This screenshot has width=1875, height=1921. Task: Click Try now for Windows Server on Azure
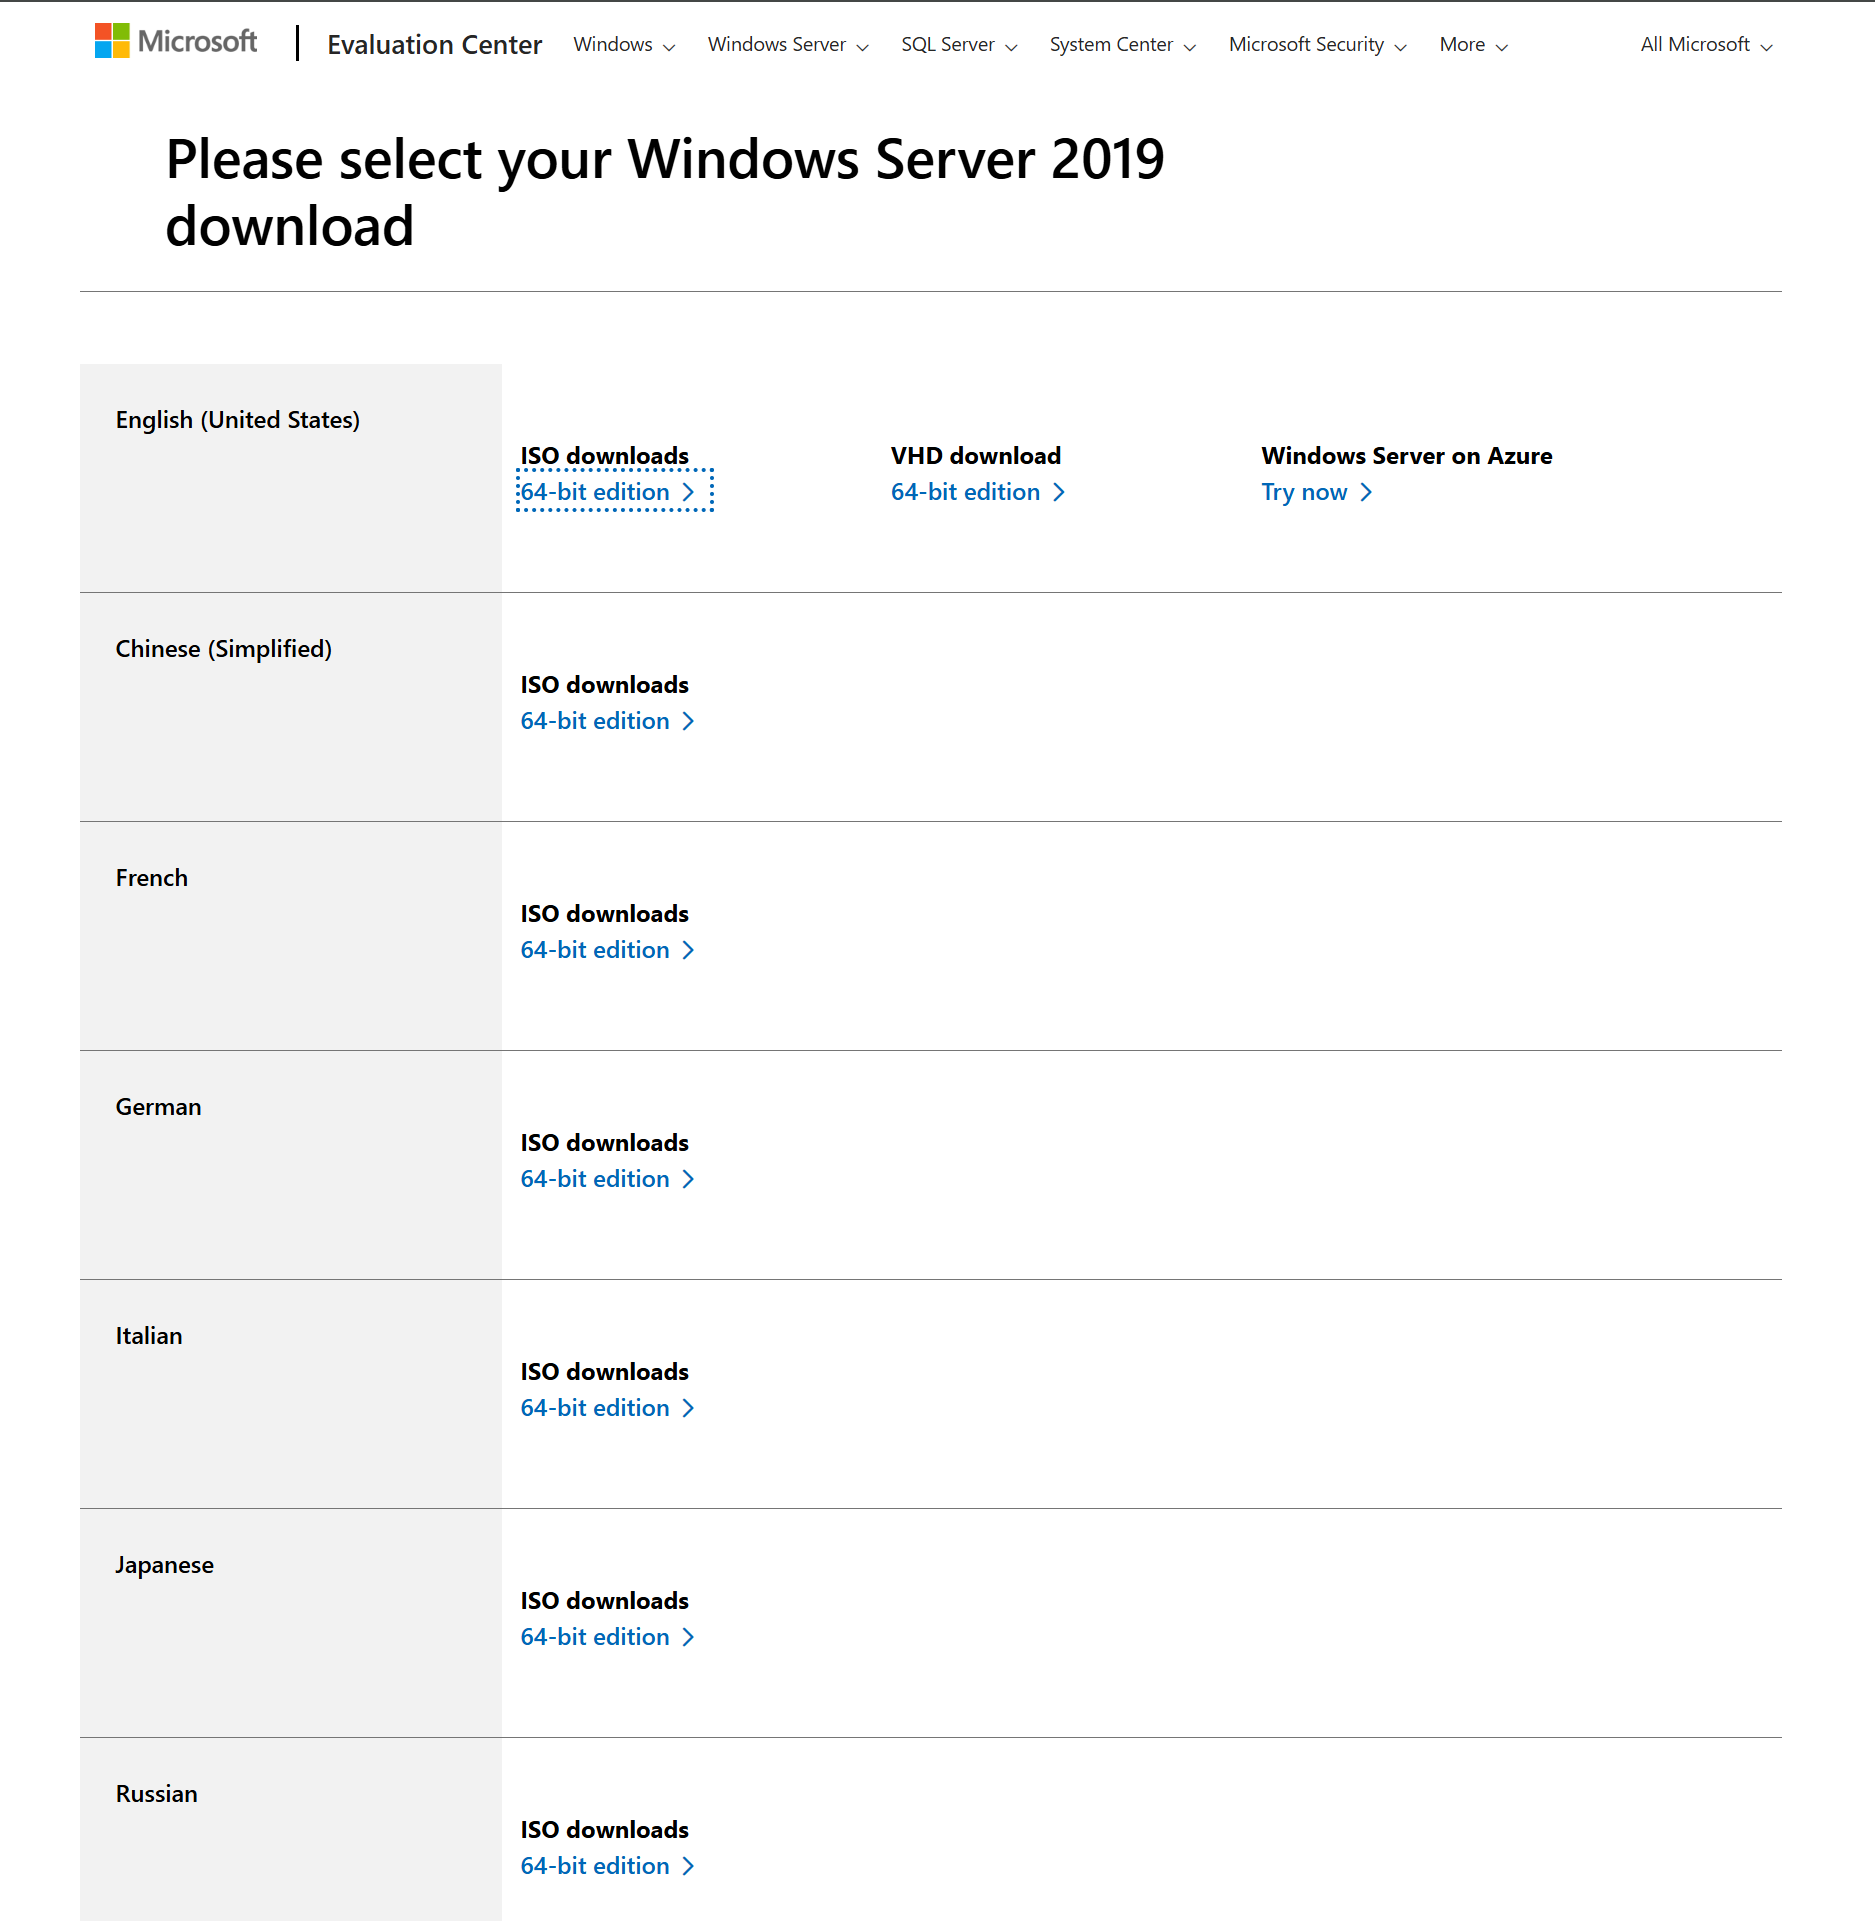click(x=1317, y=492)
